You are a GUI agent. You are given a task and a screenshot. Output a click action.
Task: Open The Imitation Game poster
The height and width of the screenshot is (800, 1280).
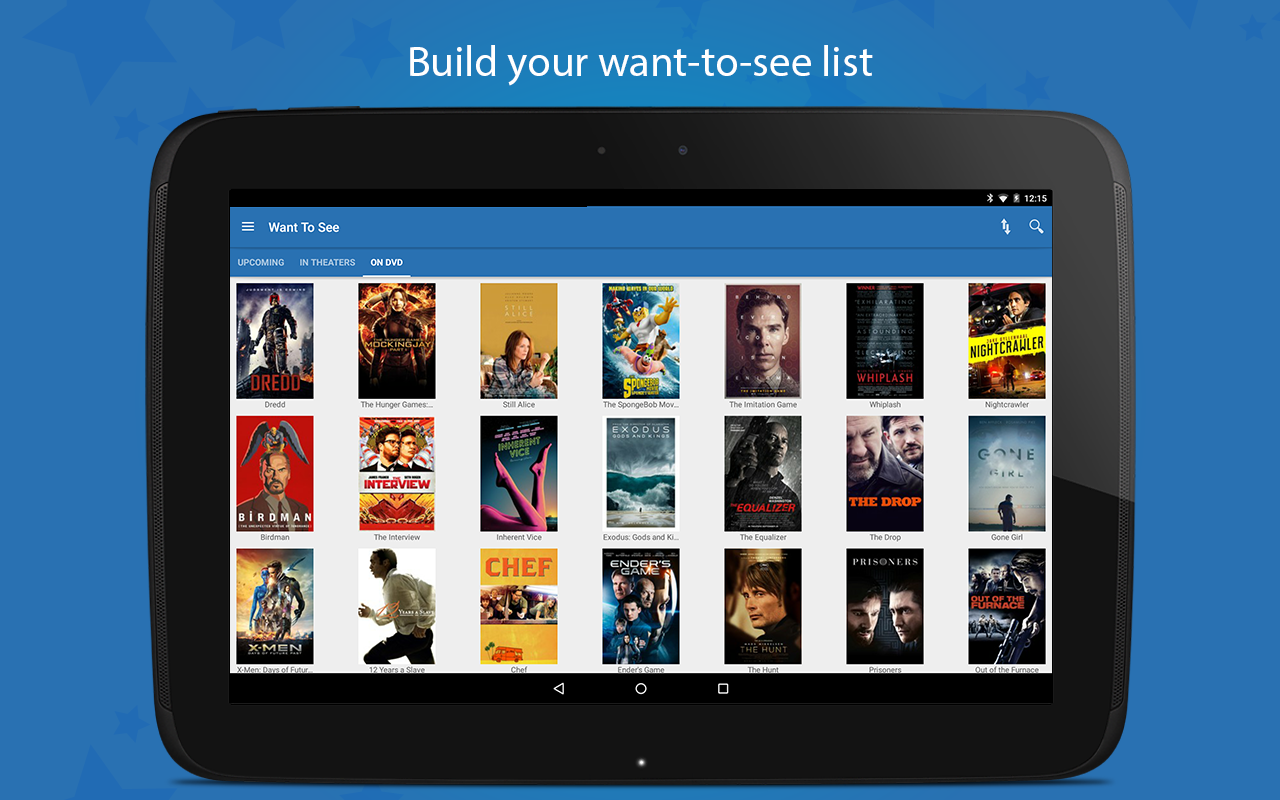point(763,341)
